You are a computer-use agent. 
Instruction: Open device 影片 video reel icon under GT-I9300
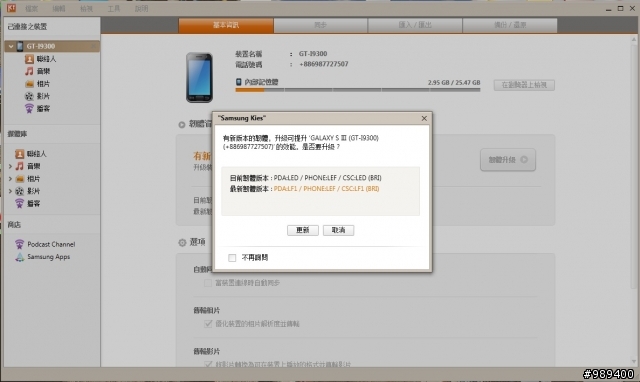pos(29,96)
